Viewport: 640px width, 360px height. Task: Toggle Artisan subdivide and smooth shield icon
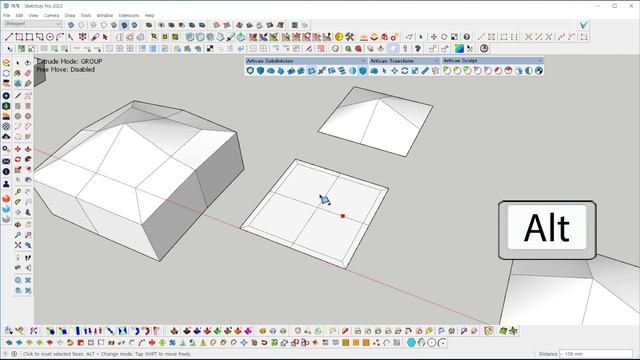click(250, 71)
